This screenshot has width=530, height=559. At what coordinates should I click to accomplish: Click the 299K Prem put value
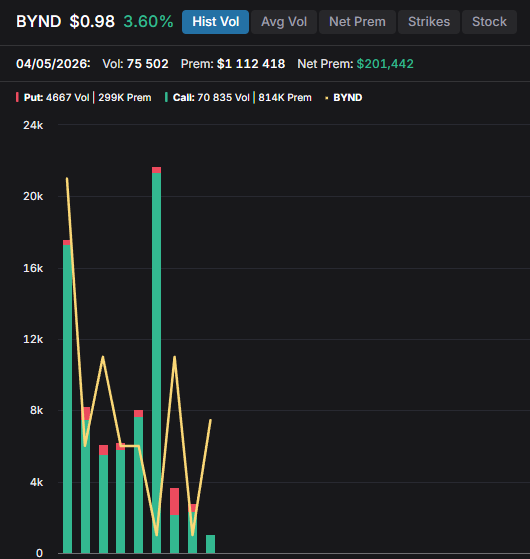(124, 97)
